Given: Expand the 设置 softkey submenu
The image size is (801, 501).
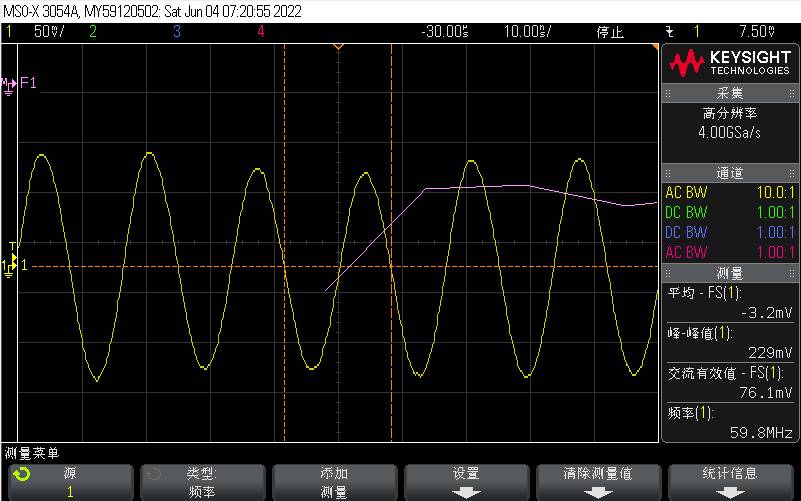Looking at the screenshot, I should click(x=465, y=482).
